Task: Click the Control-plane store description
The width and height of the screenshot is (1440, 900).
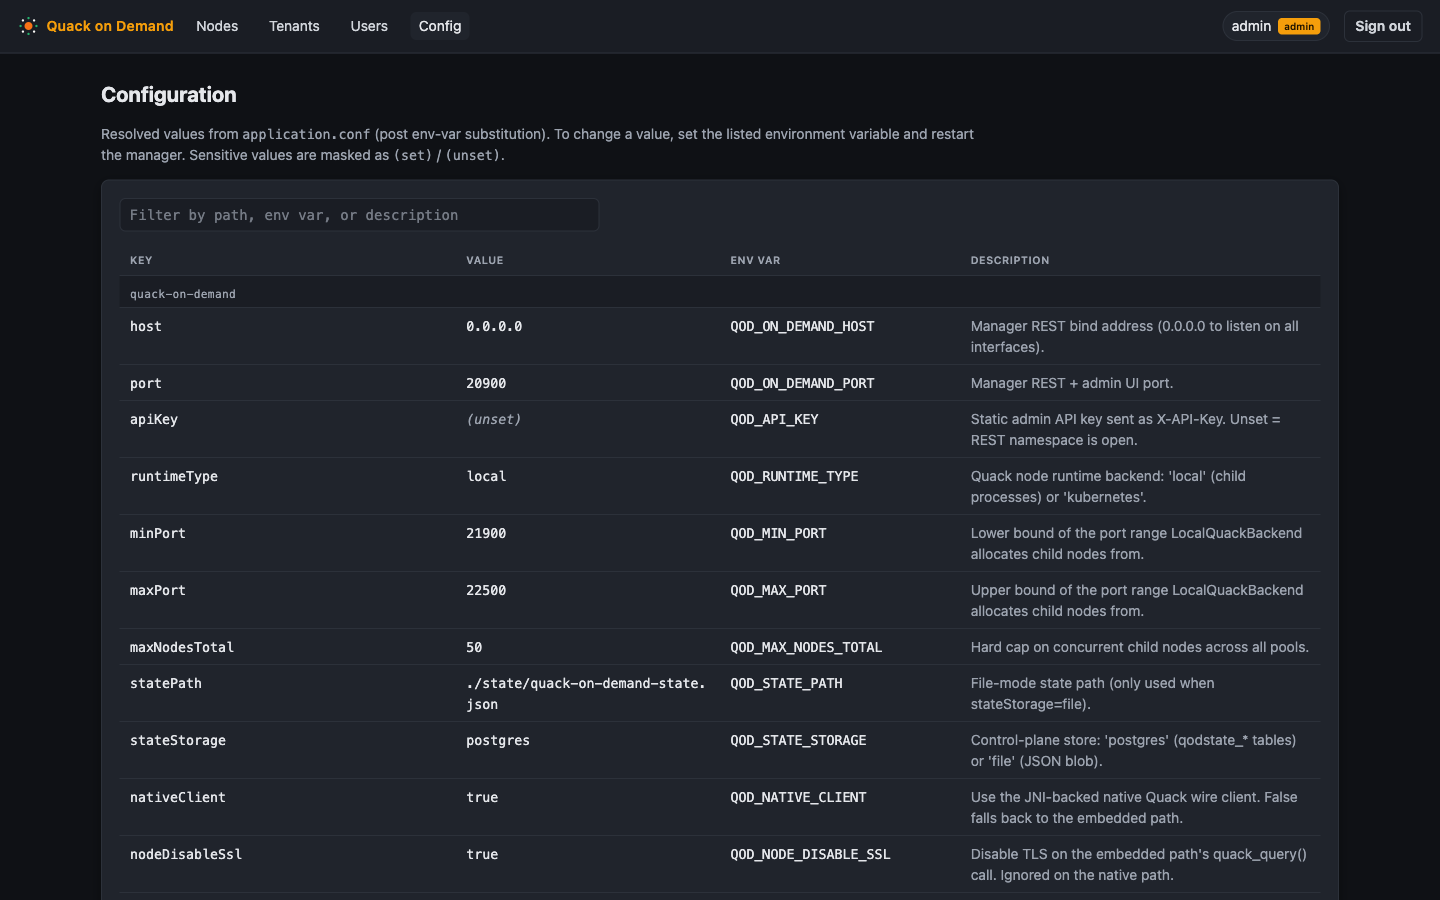Action: click(x=1133, y=750)
